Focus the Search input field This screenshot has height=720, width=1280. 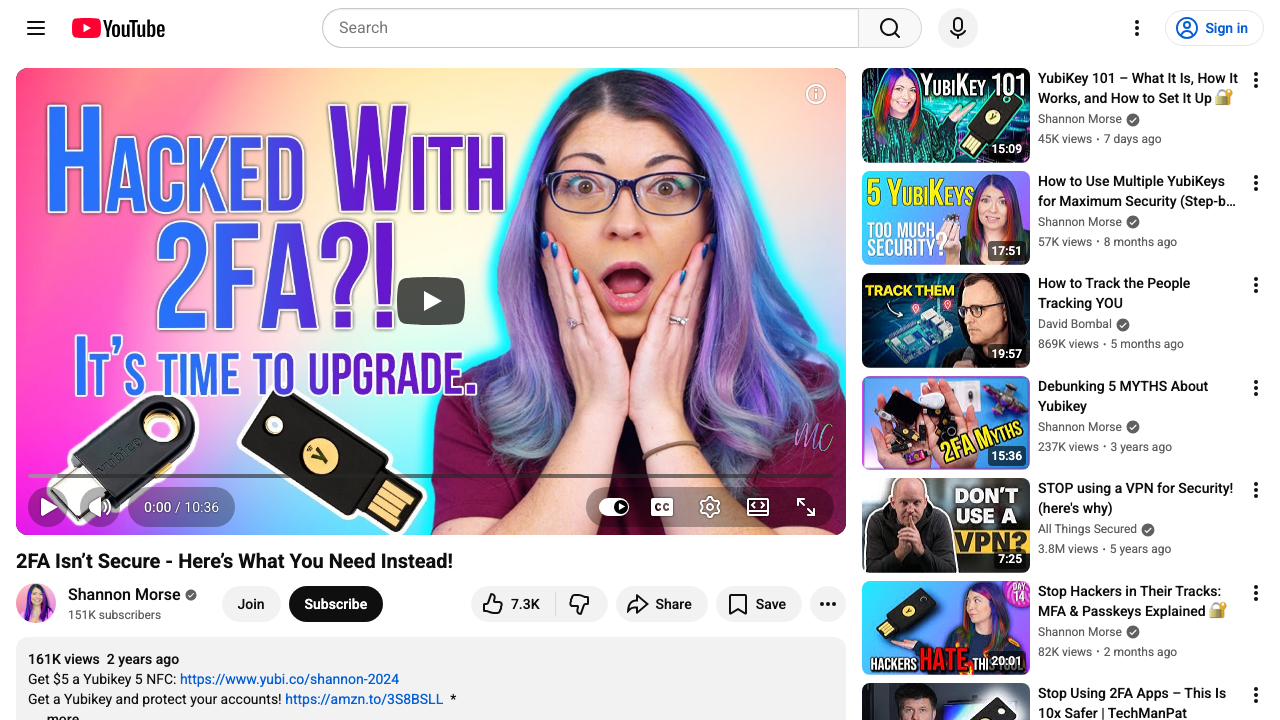(x=590, y=28)
